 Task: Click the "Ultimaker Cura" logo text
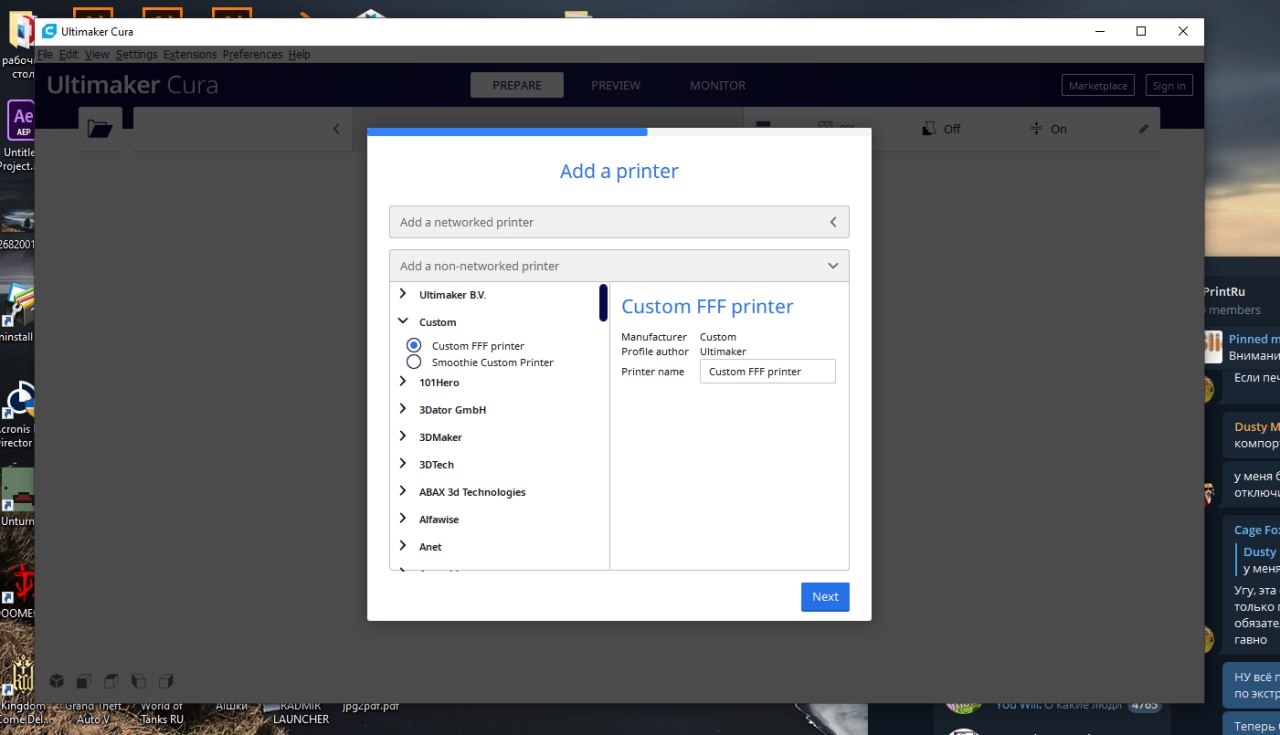pos(132,85)
